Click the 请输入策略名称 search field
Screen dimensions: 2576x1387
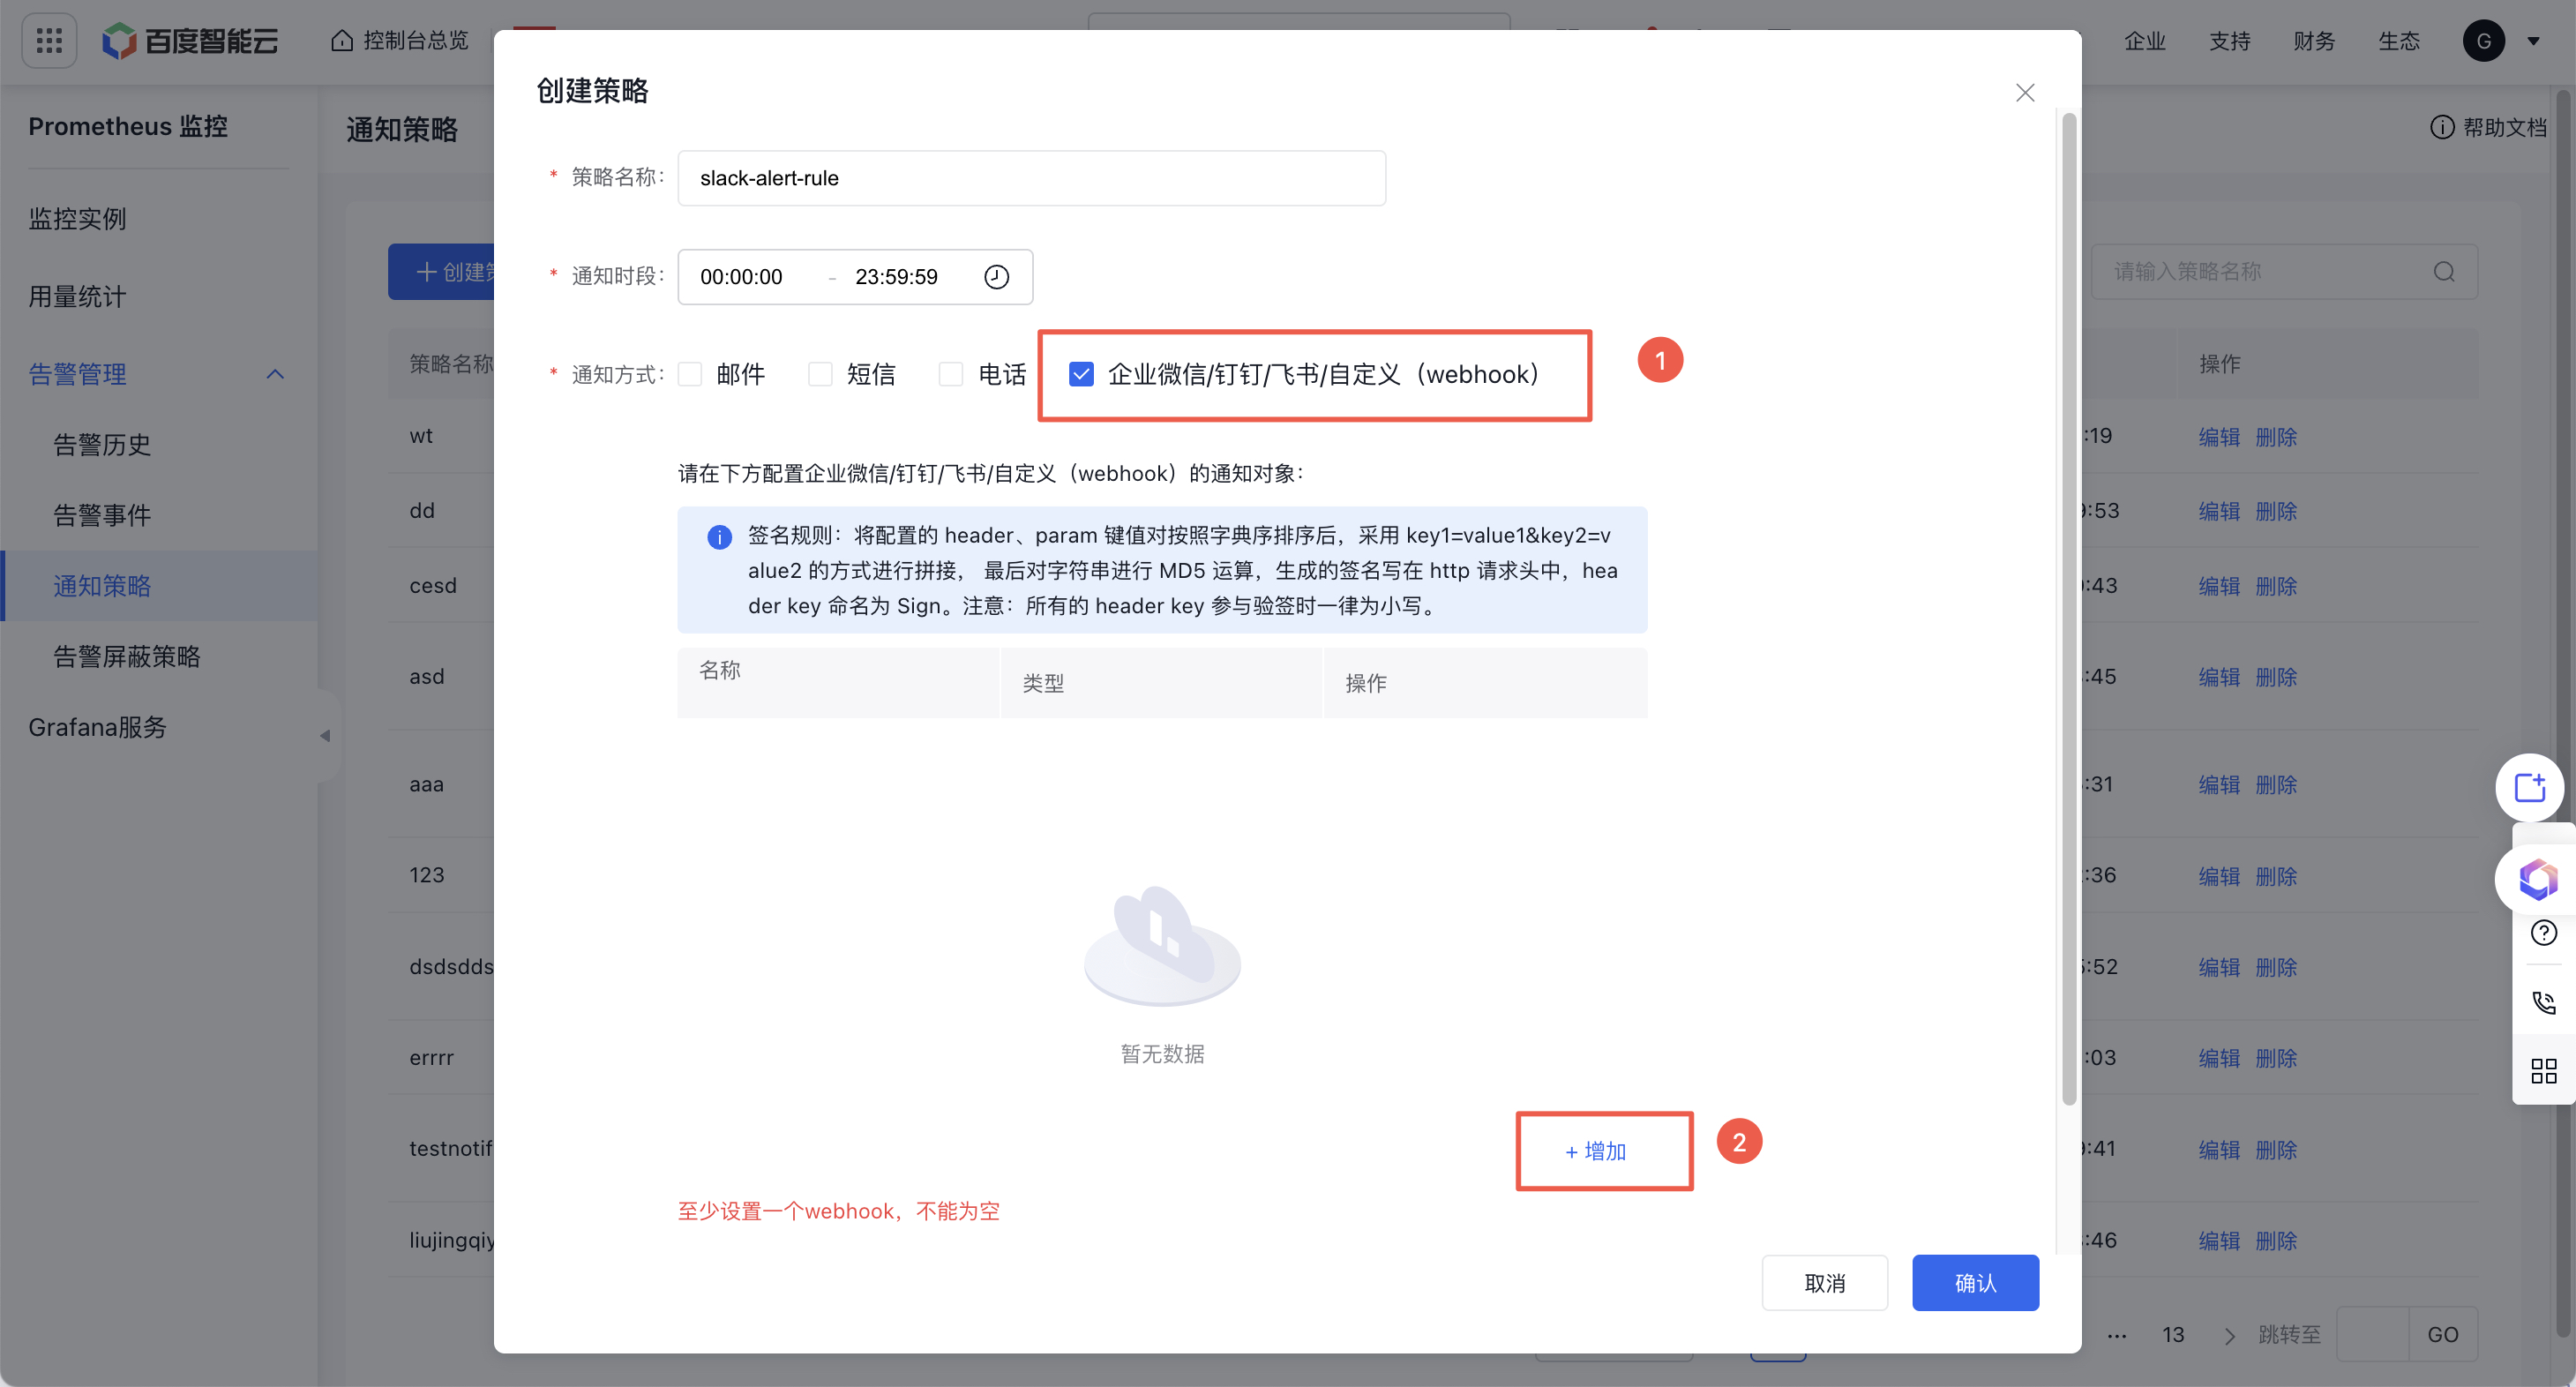[2284, 272]
